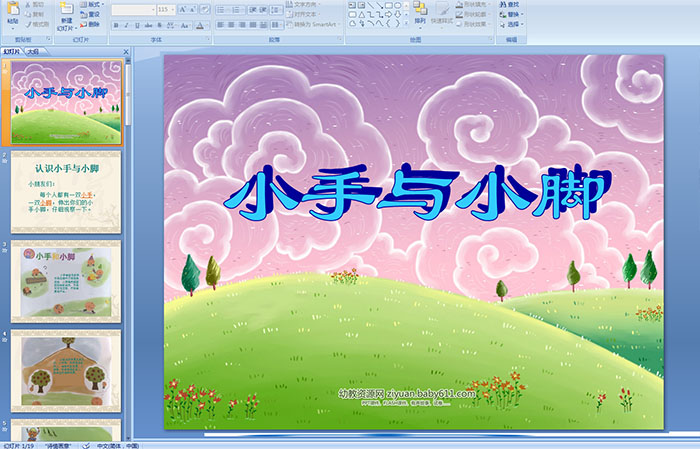Screen dimensions: 700x449
Task: Select the Left Brace shape
Action: (388, 23)
